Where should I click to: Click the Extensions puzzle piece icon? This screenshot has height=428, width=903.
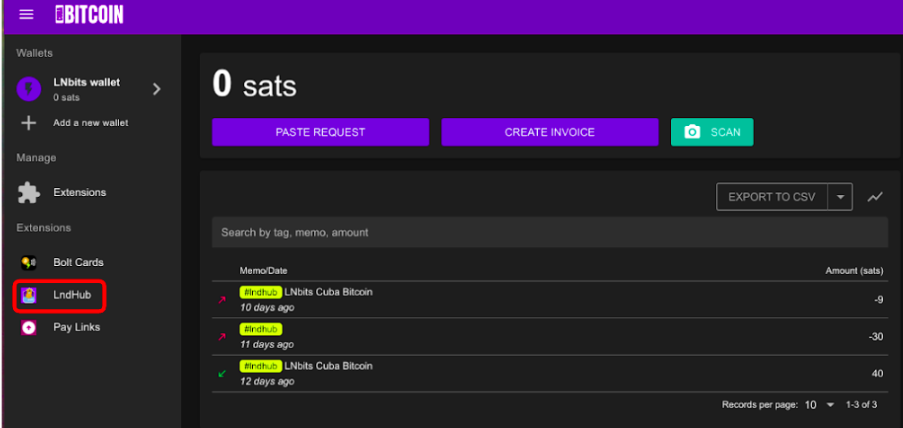point(29,192)
